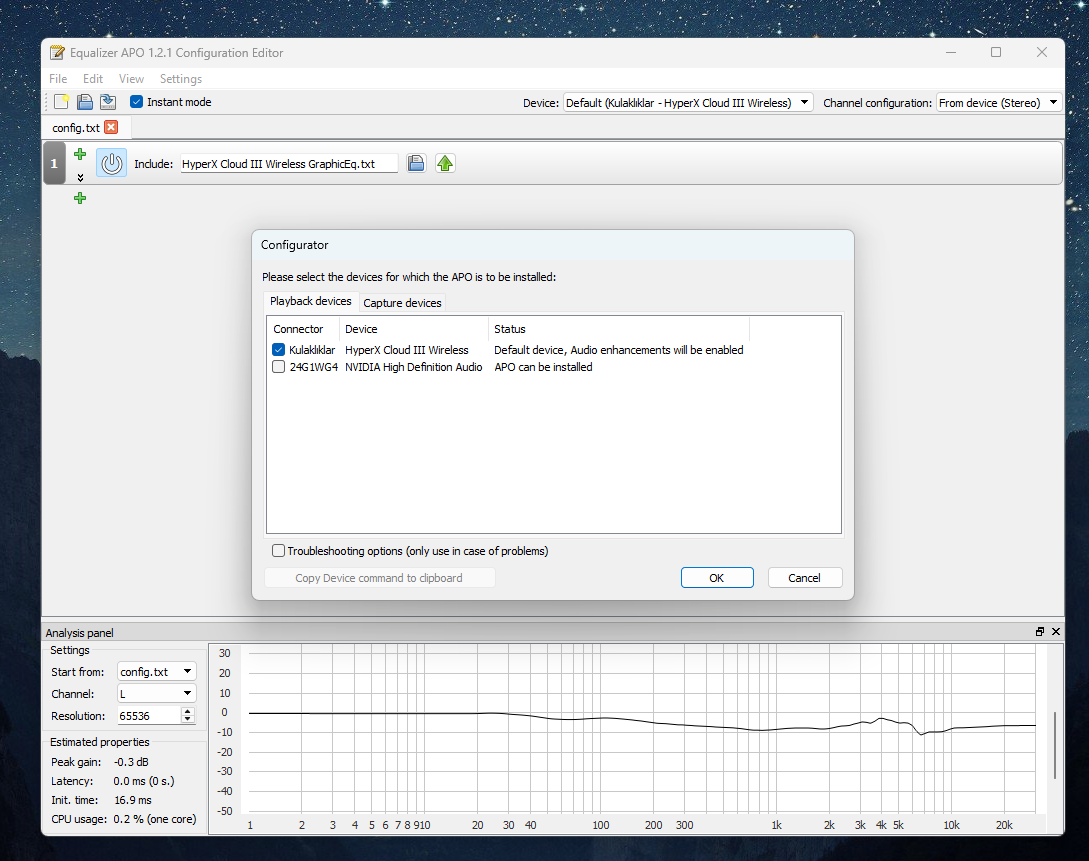Screen dimensions: 1089x861
Task: Click the Peak gain -0.3 dB value
Action: click(x=131, y=762)
